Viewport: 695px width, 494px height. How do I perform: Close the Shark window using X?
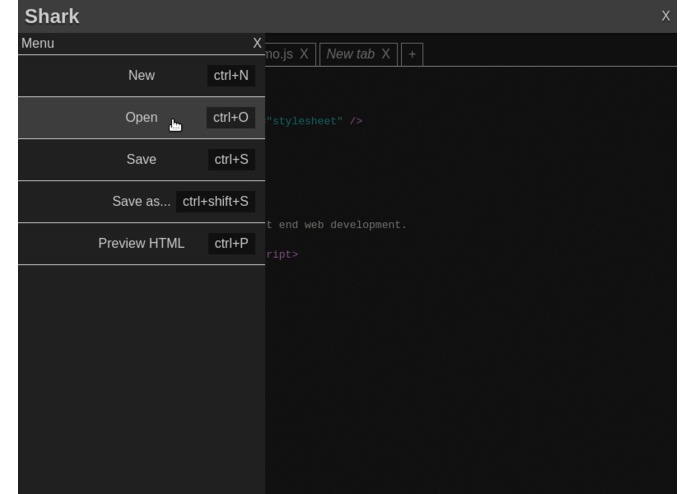(665, 16)
